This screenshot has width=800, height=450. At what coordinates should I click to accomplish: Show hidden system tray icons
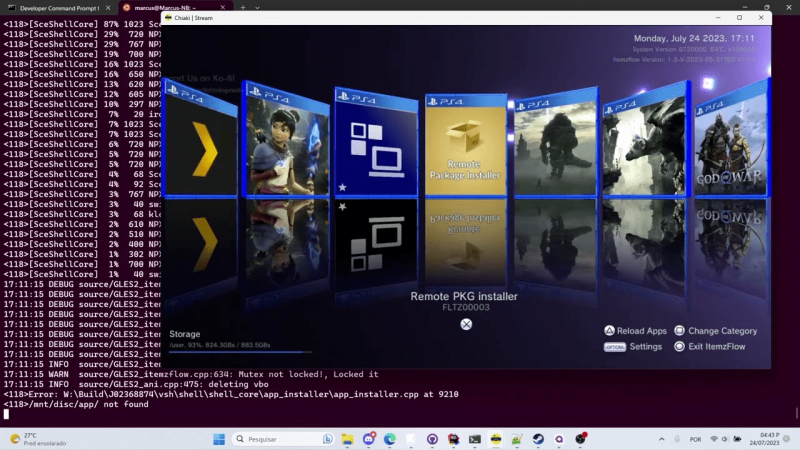[661, 439]
